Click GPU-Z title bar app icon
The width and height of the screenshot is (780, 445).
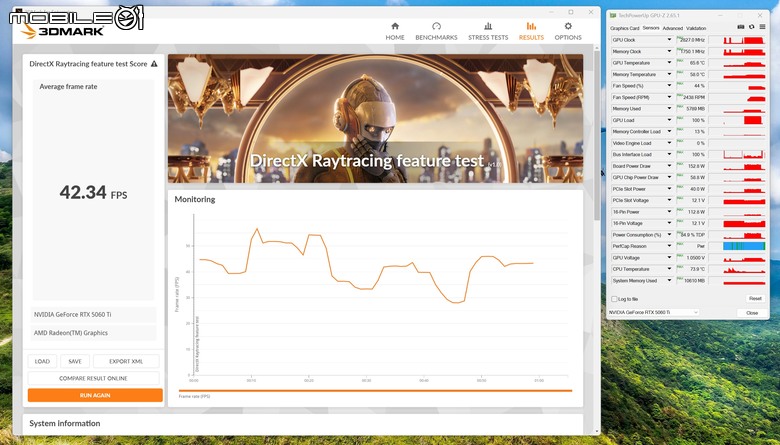click(612, 15)
